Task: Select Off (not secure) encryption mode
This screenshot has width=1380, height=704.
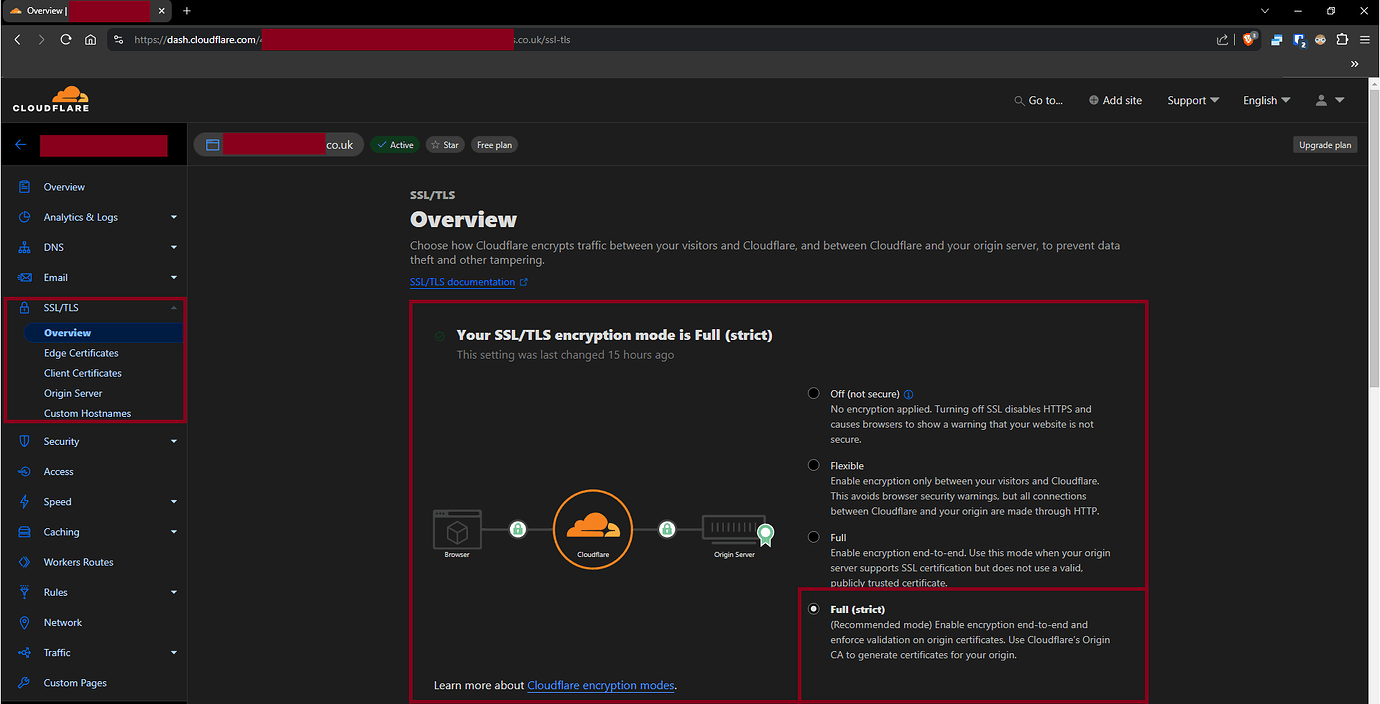Action: pyautogui.click(x=814, y=394)
